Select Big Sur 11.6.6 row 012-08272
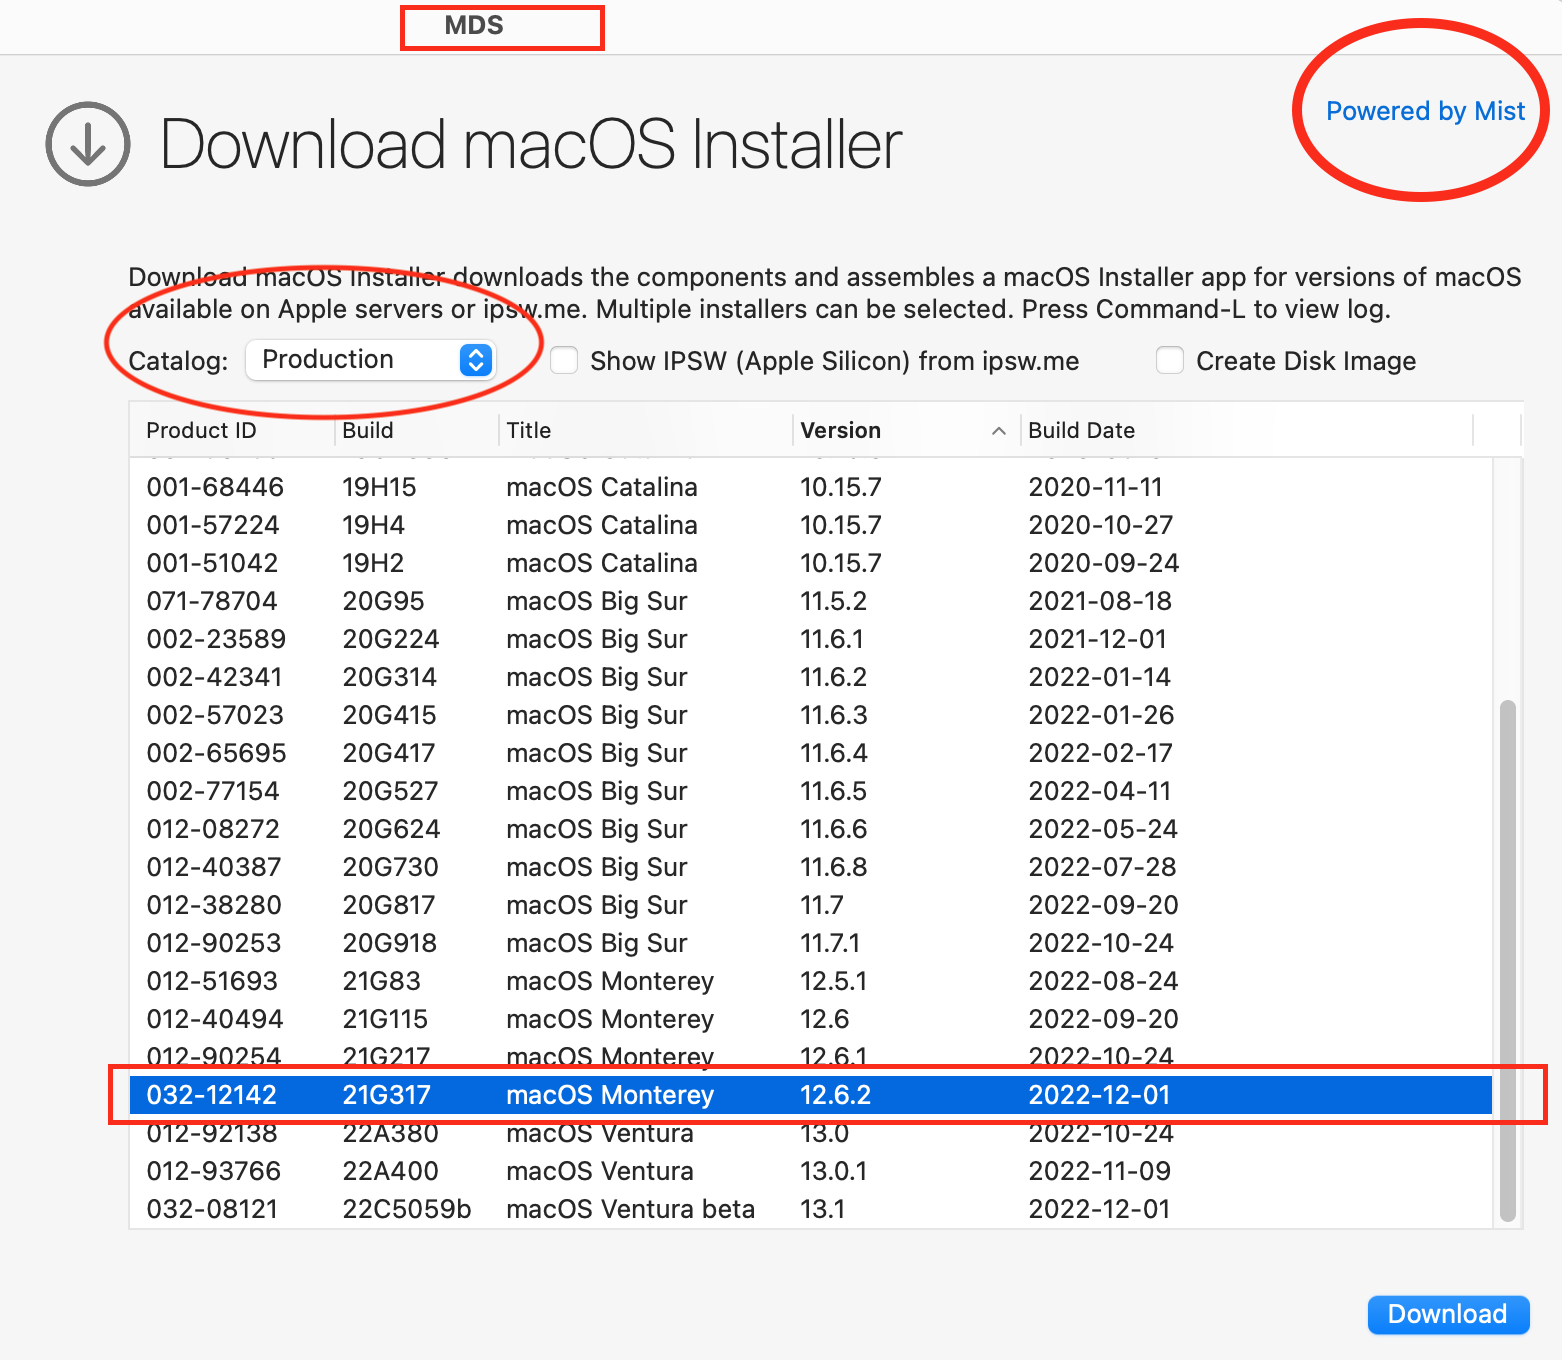 [811, 829]
